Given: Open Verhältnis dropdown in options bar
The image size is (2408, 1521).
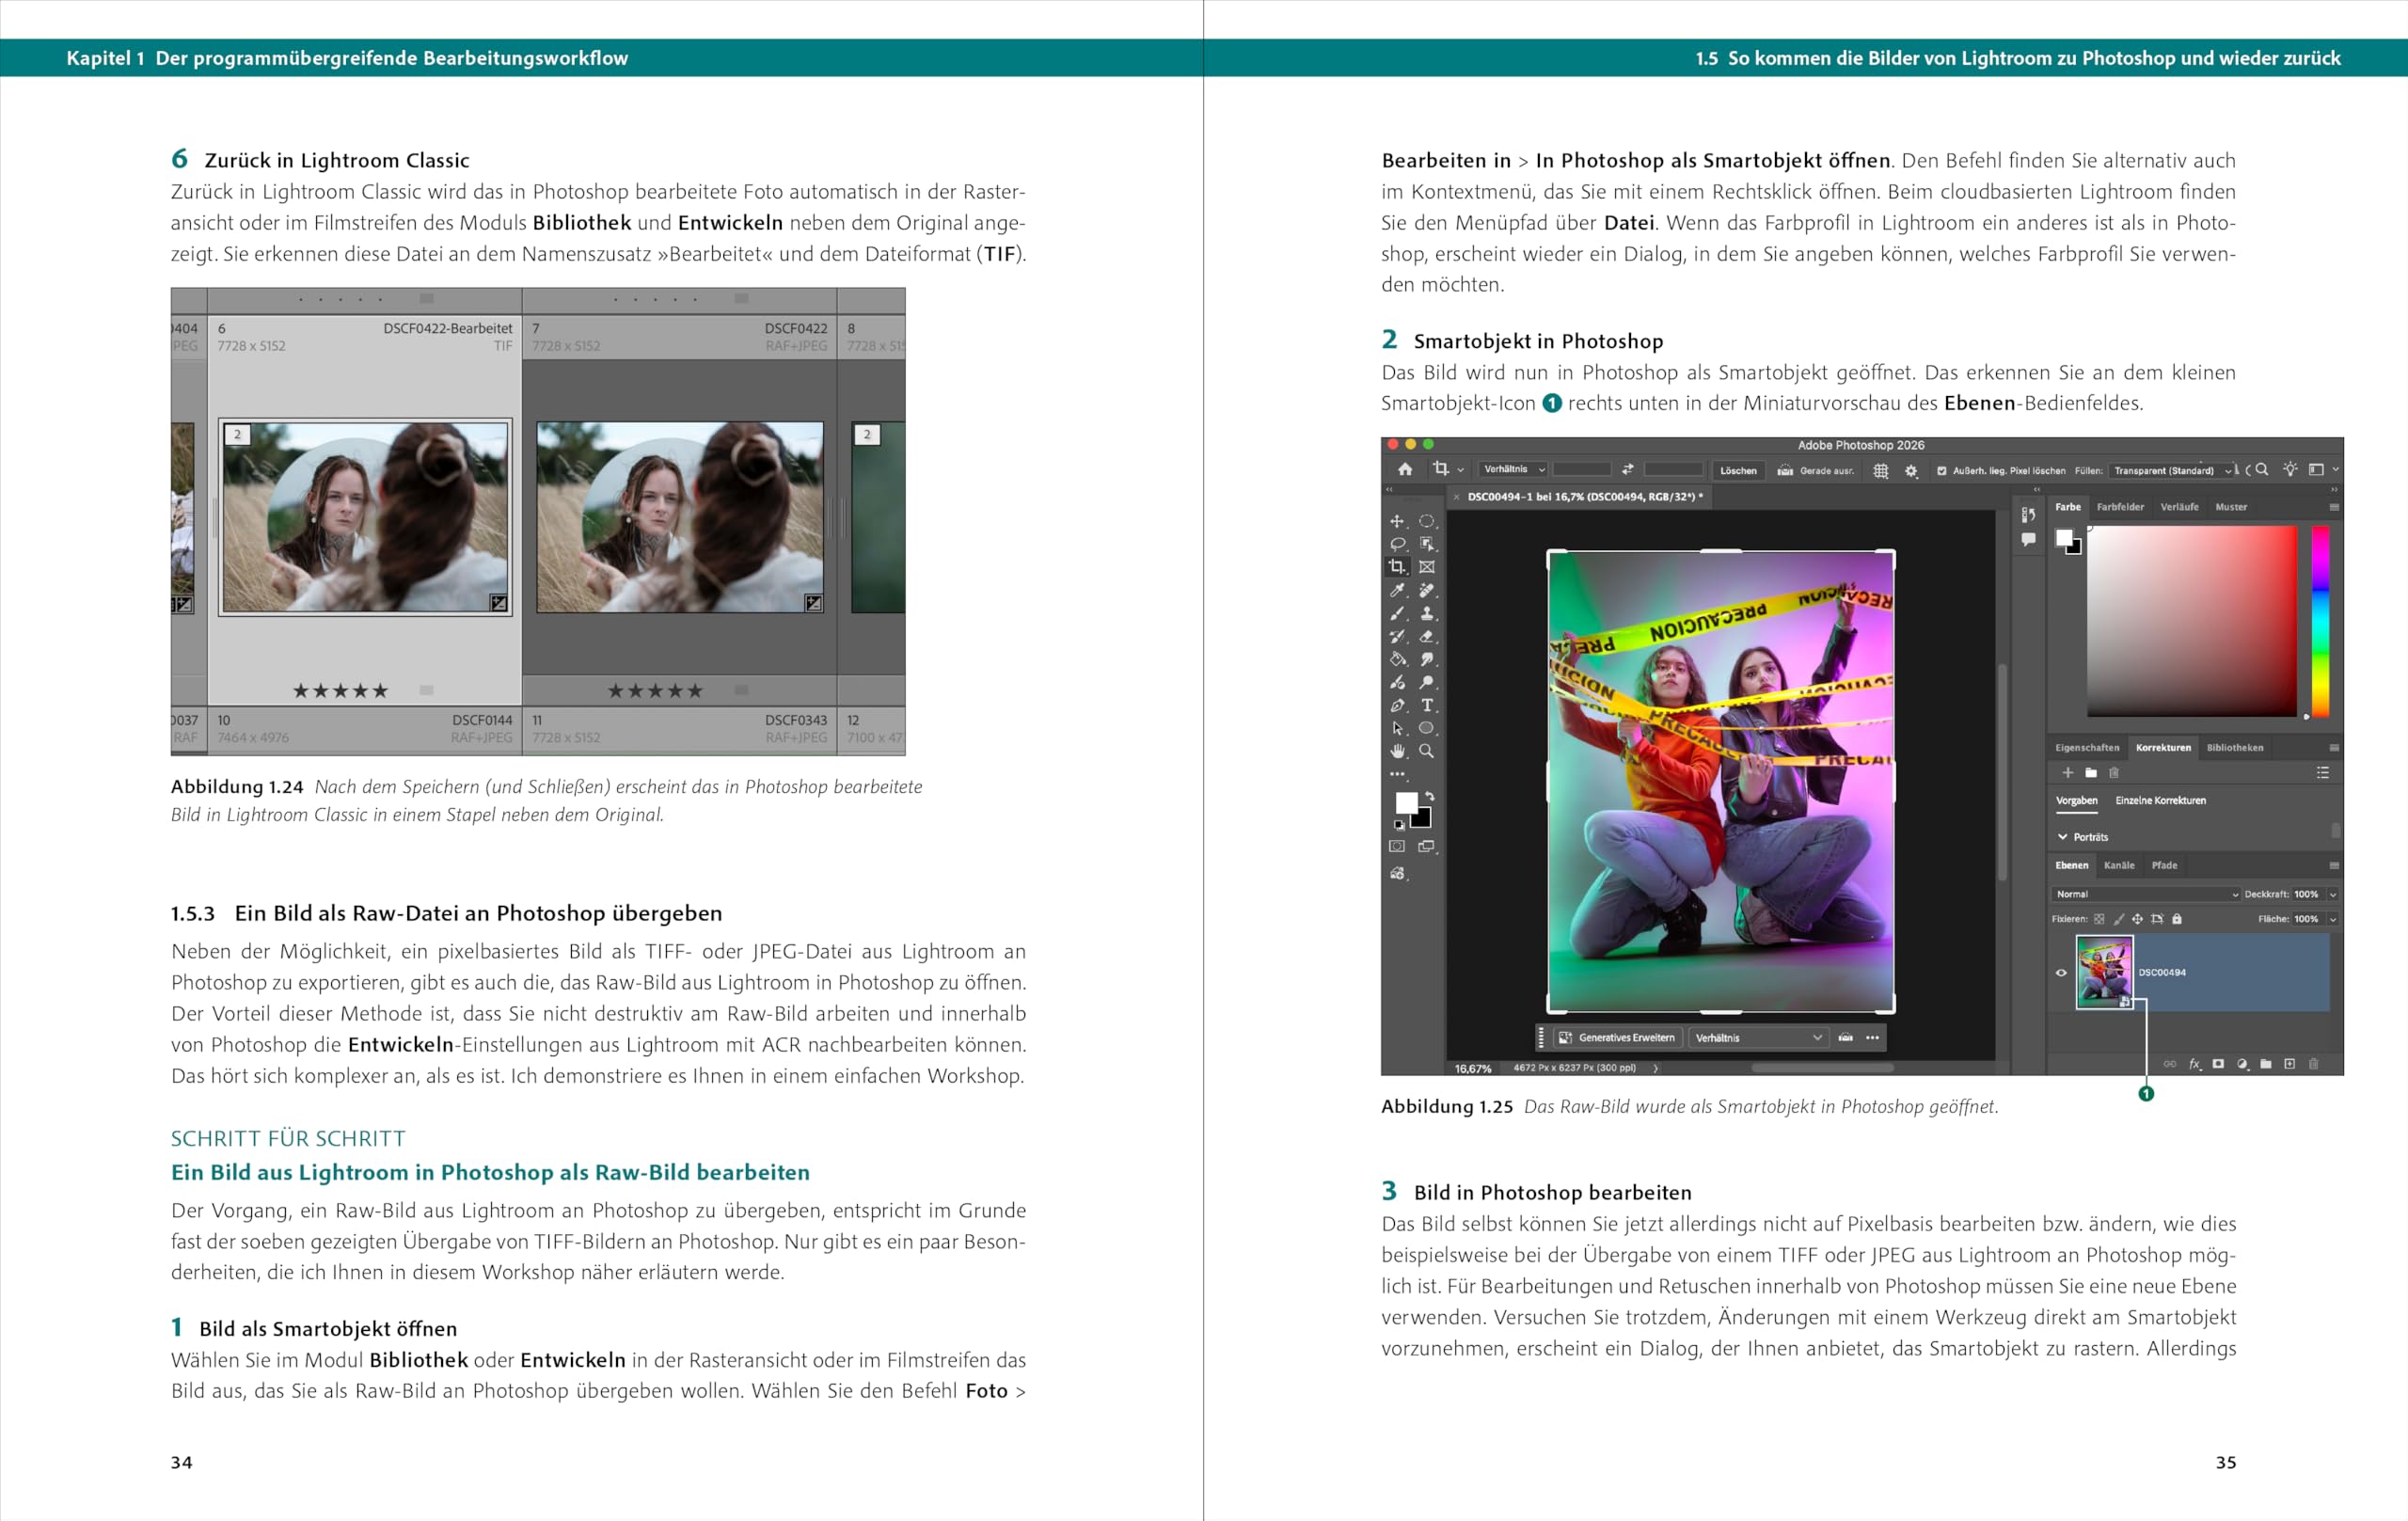Looking at the screenshot, I should click(x=1513, y=470).
